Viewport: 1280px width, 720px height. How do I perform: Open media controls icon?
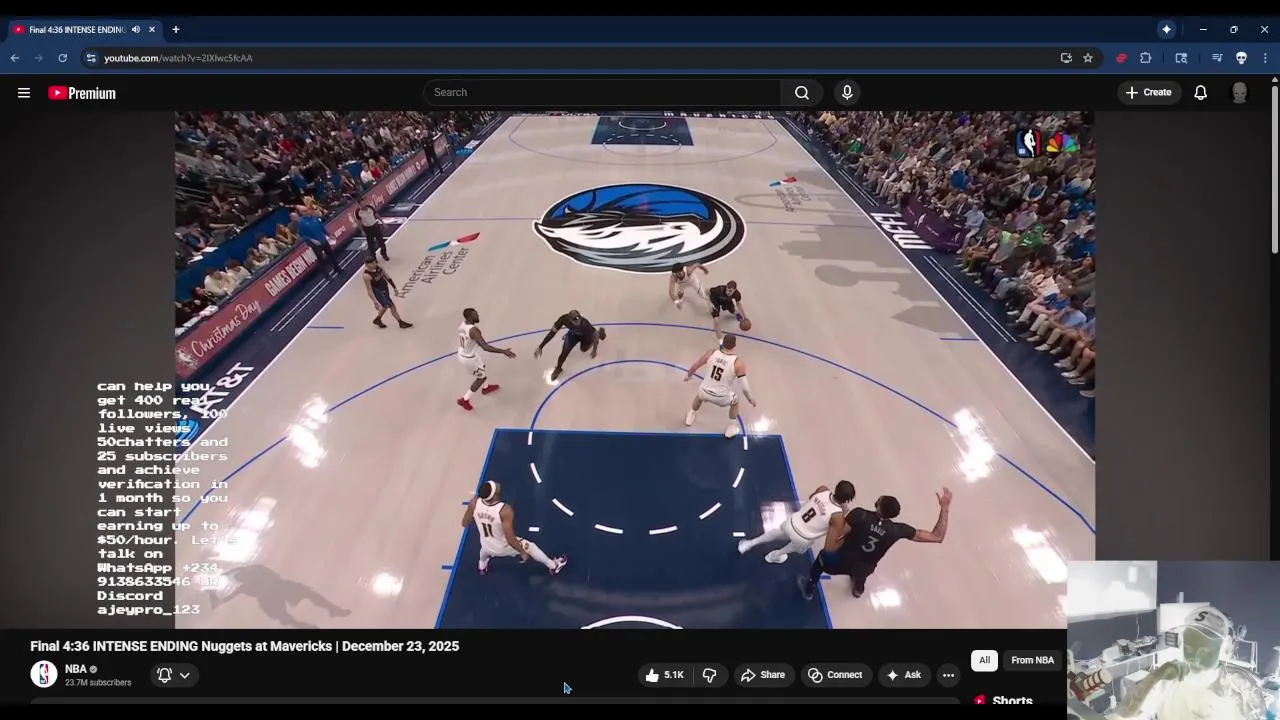1217,58
